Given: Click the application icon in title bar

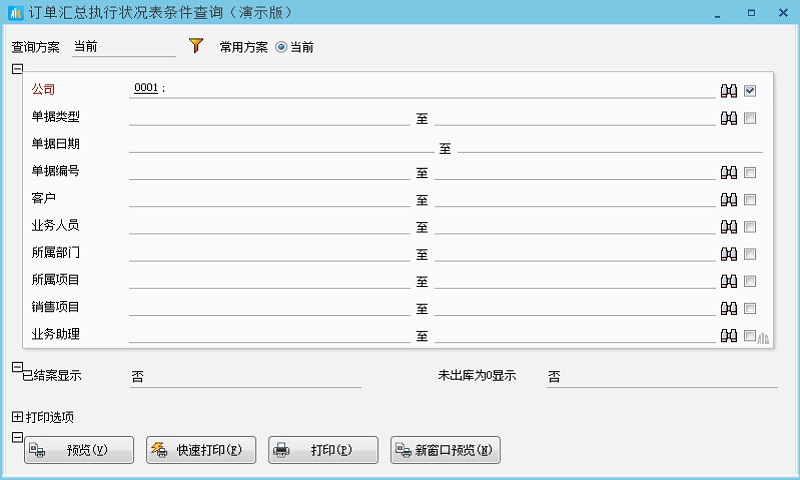Looking at the screenshot, I should 16,13.
